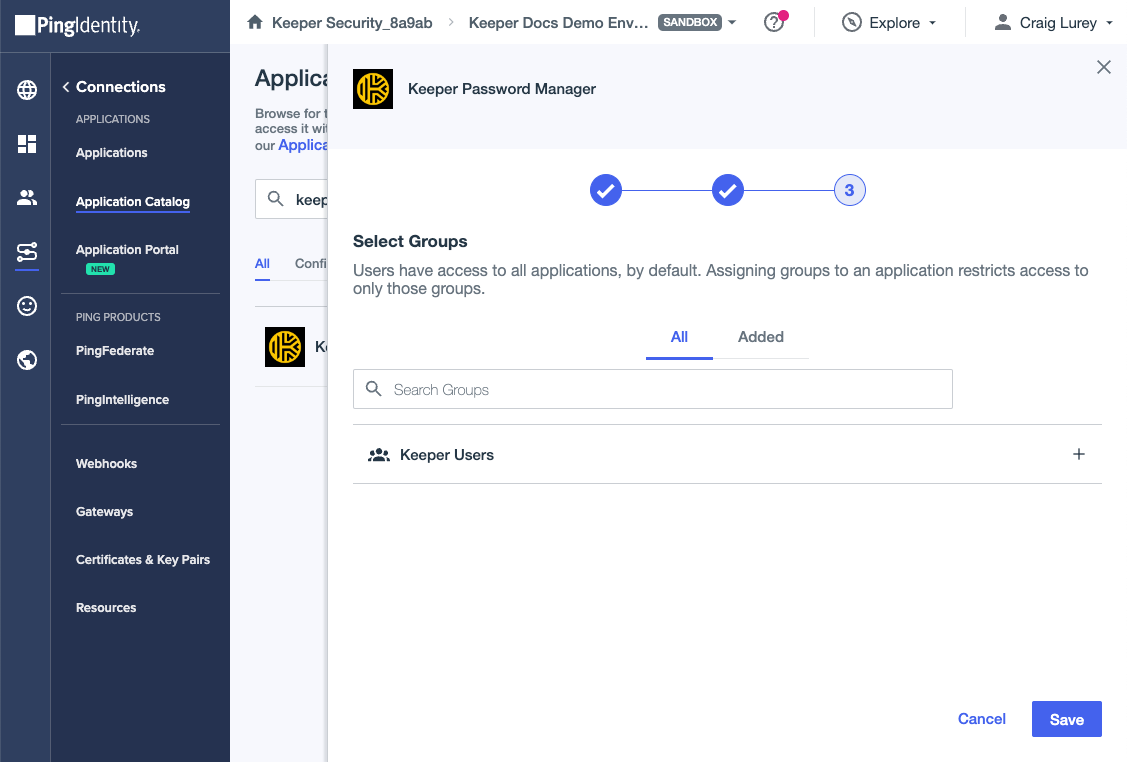Image resolution: width=1127 pixels, height=762 pixels.
Task: Click the Keeper Security_8a9ab breadcrumb
Action: 352,23
